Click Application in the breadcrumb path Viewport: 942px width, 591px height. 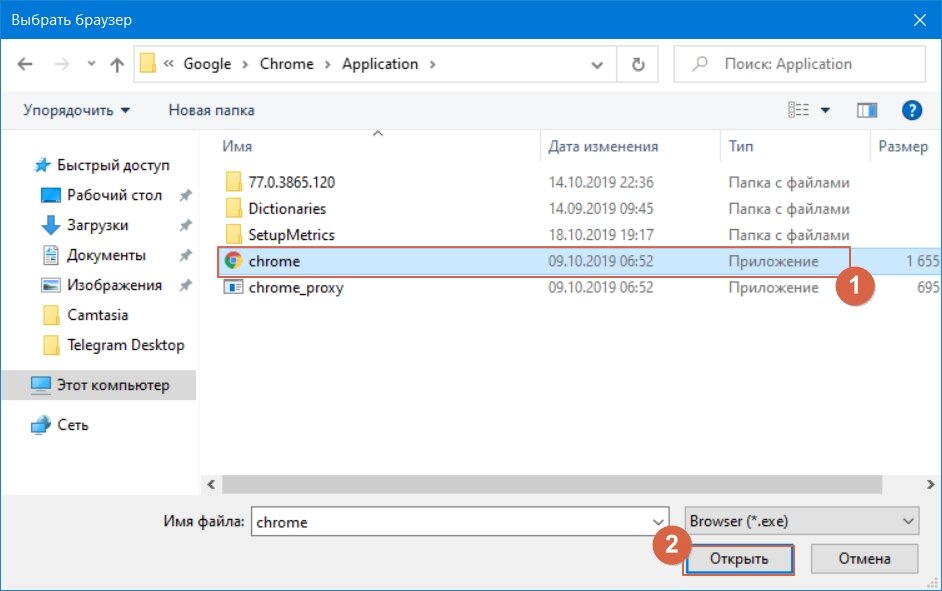pos(380,64)
